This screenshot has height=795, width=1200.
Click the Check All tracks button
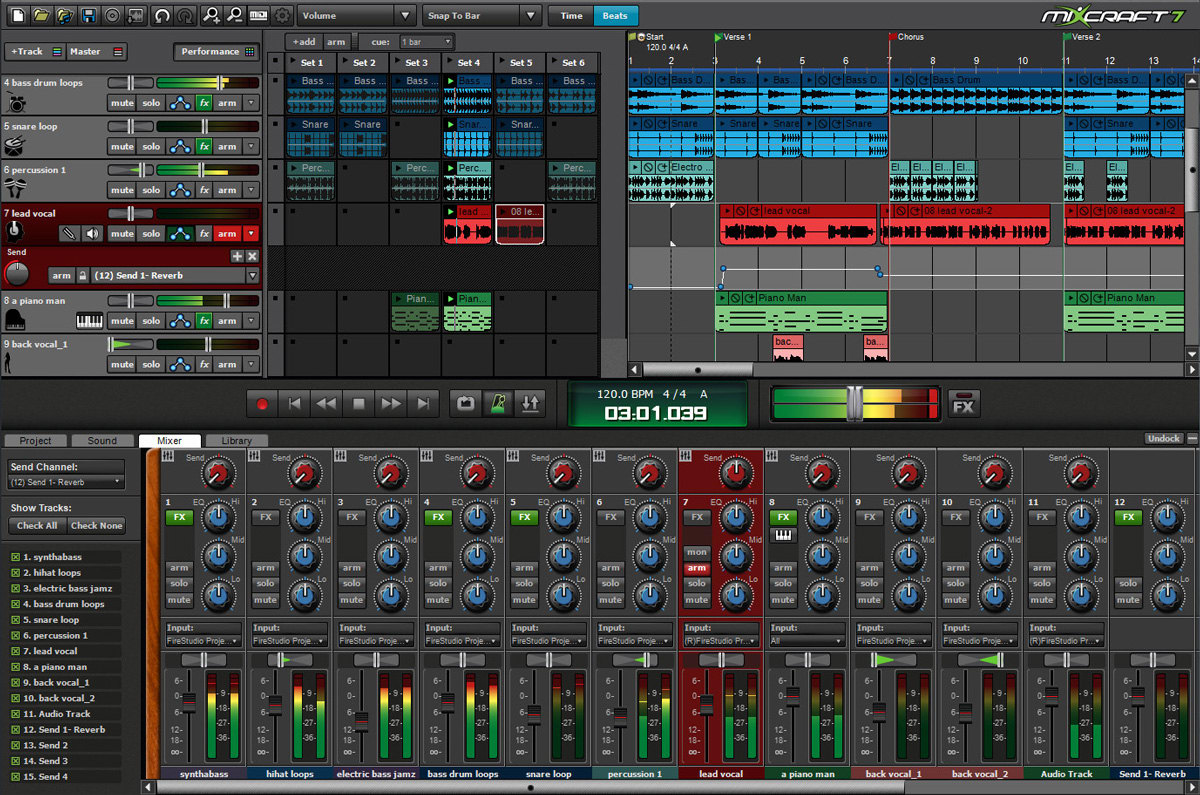[37, 525]
